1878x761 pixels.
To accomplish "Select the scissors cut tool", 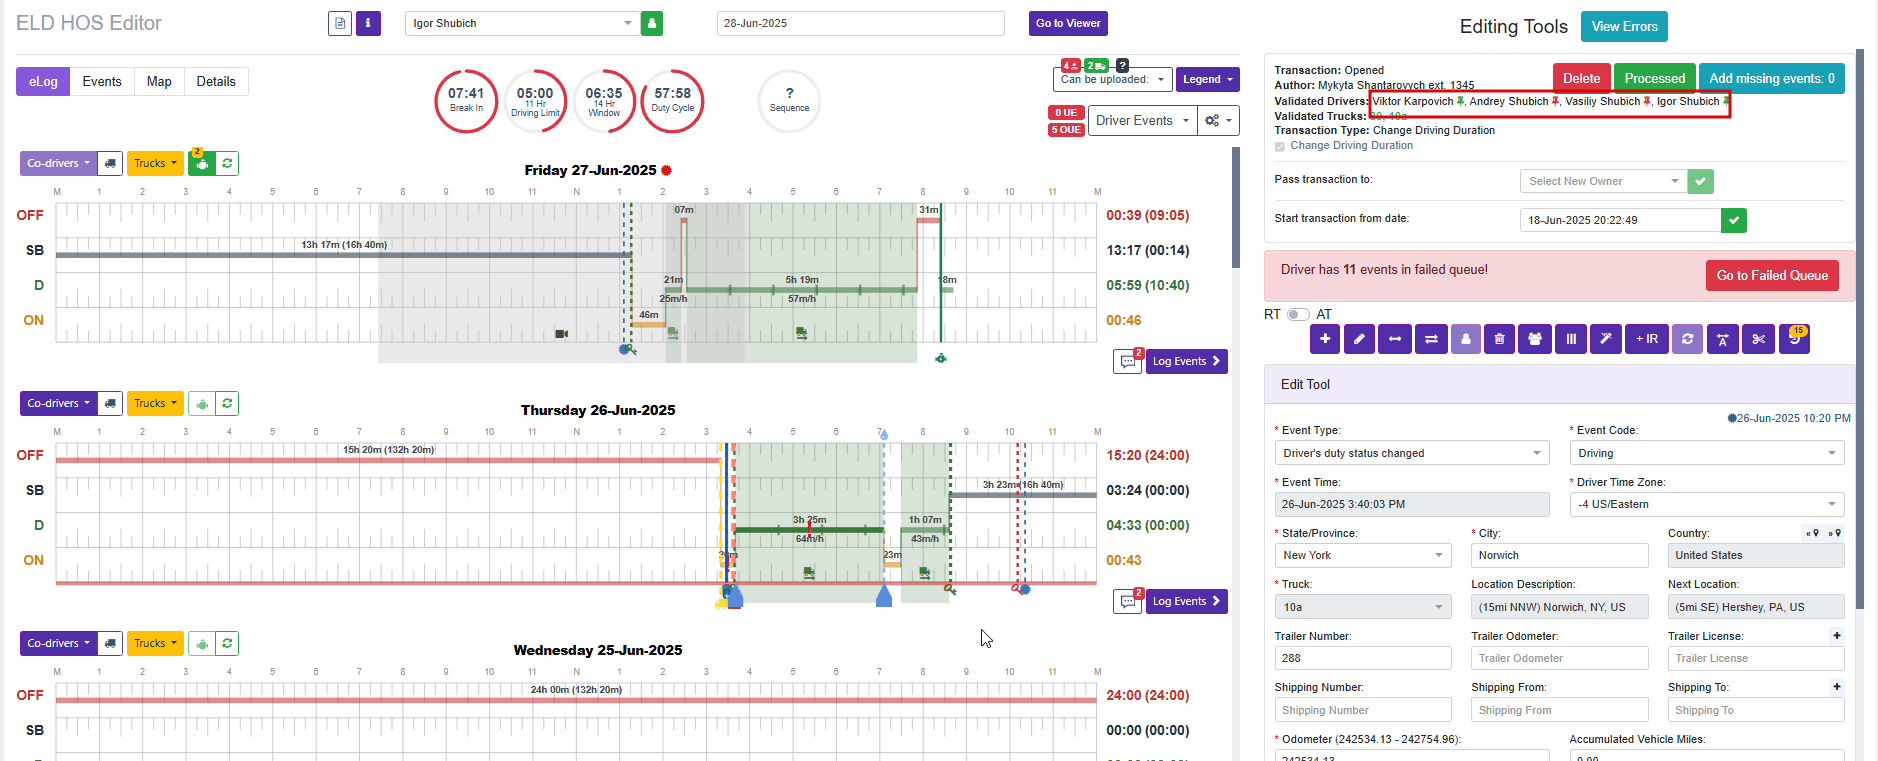I will click(1758, 339).
